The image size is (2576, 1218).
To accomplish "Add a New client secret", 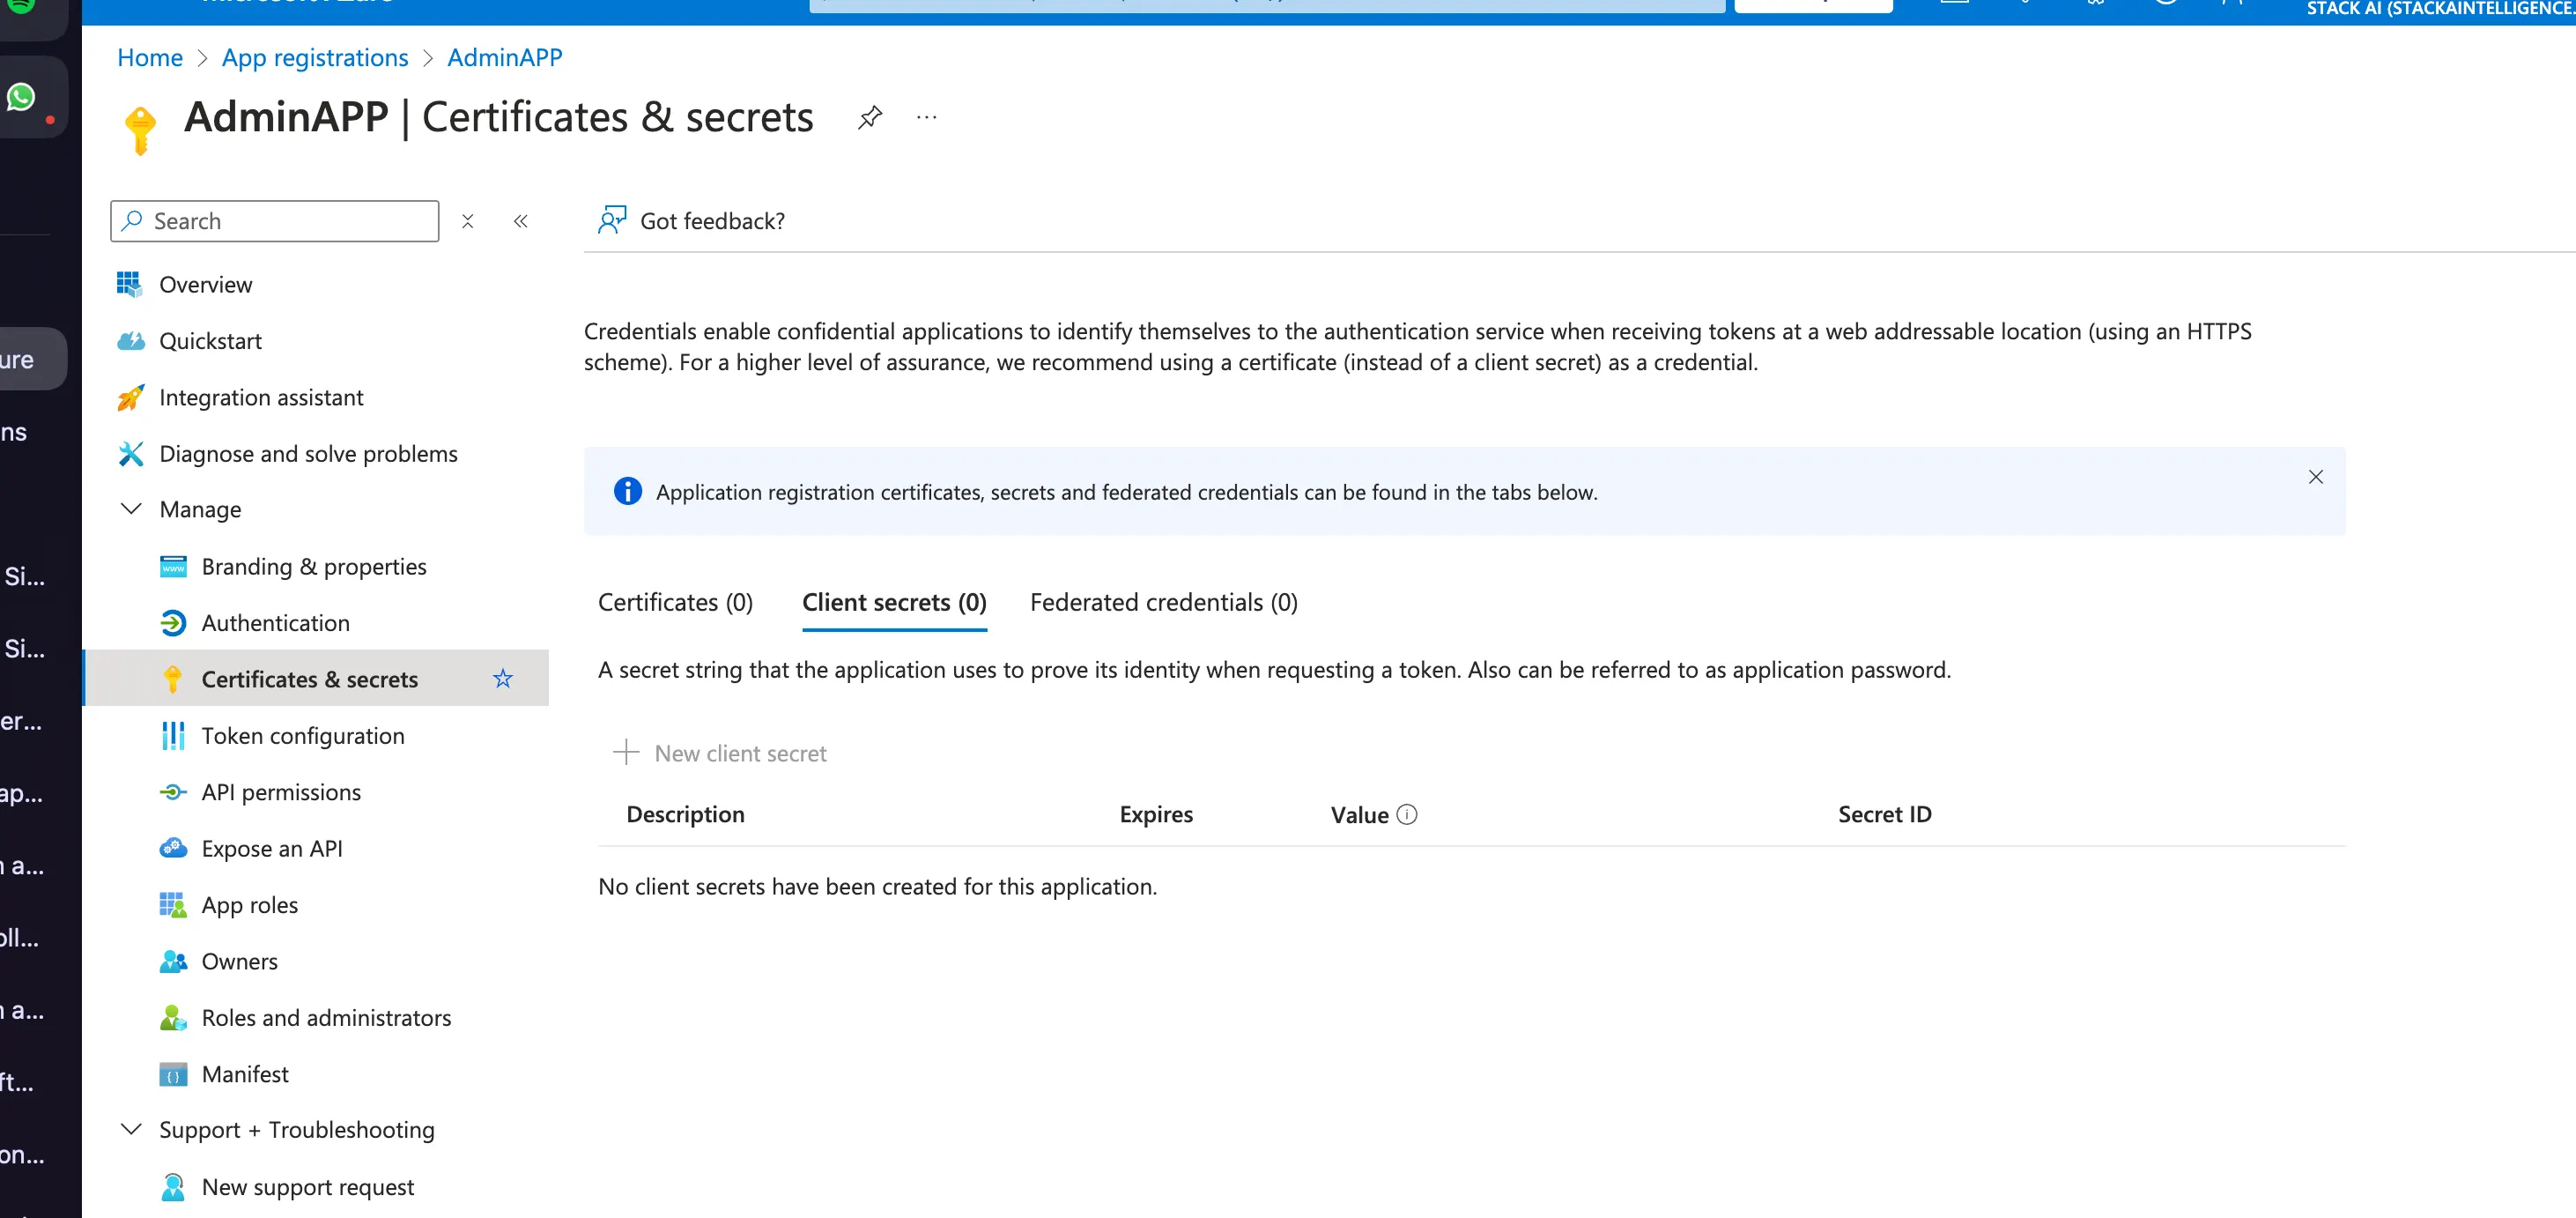I will click(720, 753).
